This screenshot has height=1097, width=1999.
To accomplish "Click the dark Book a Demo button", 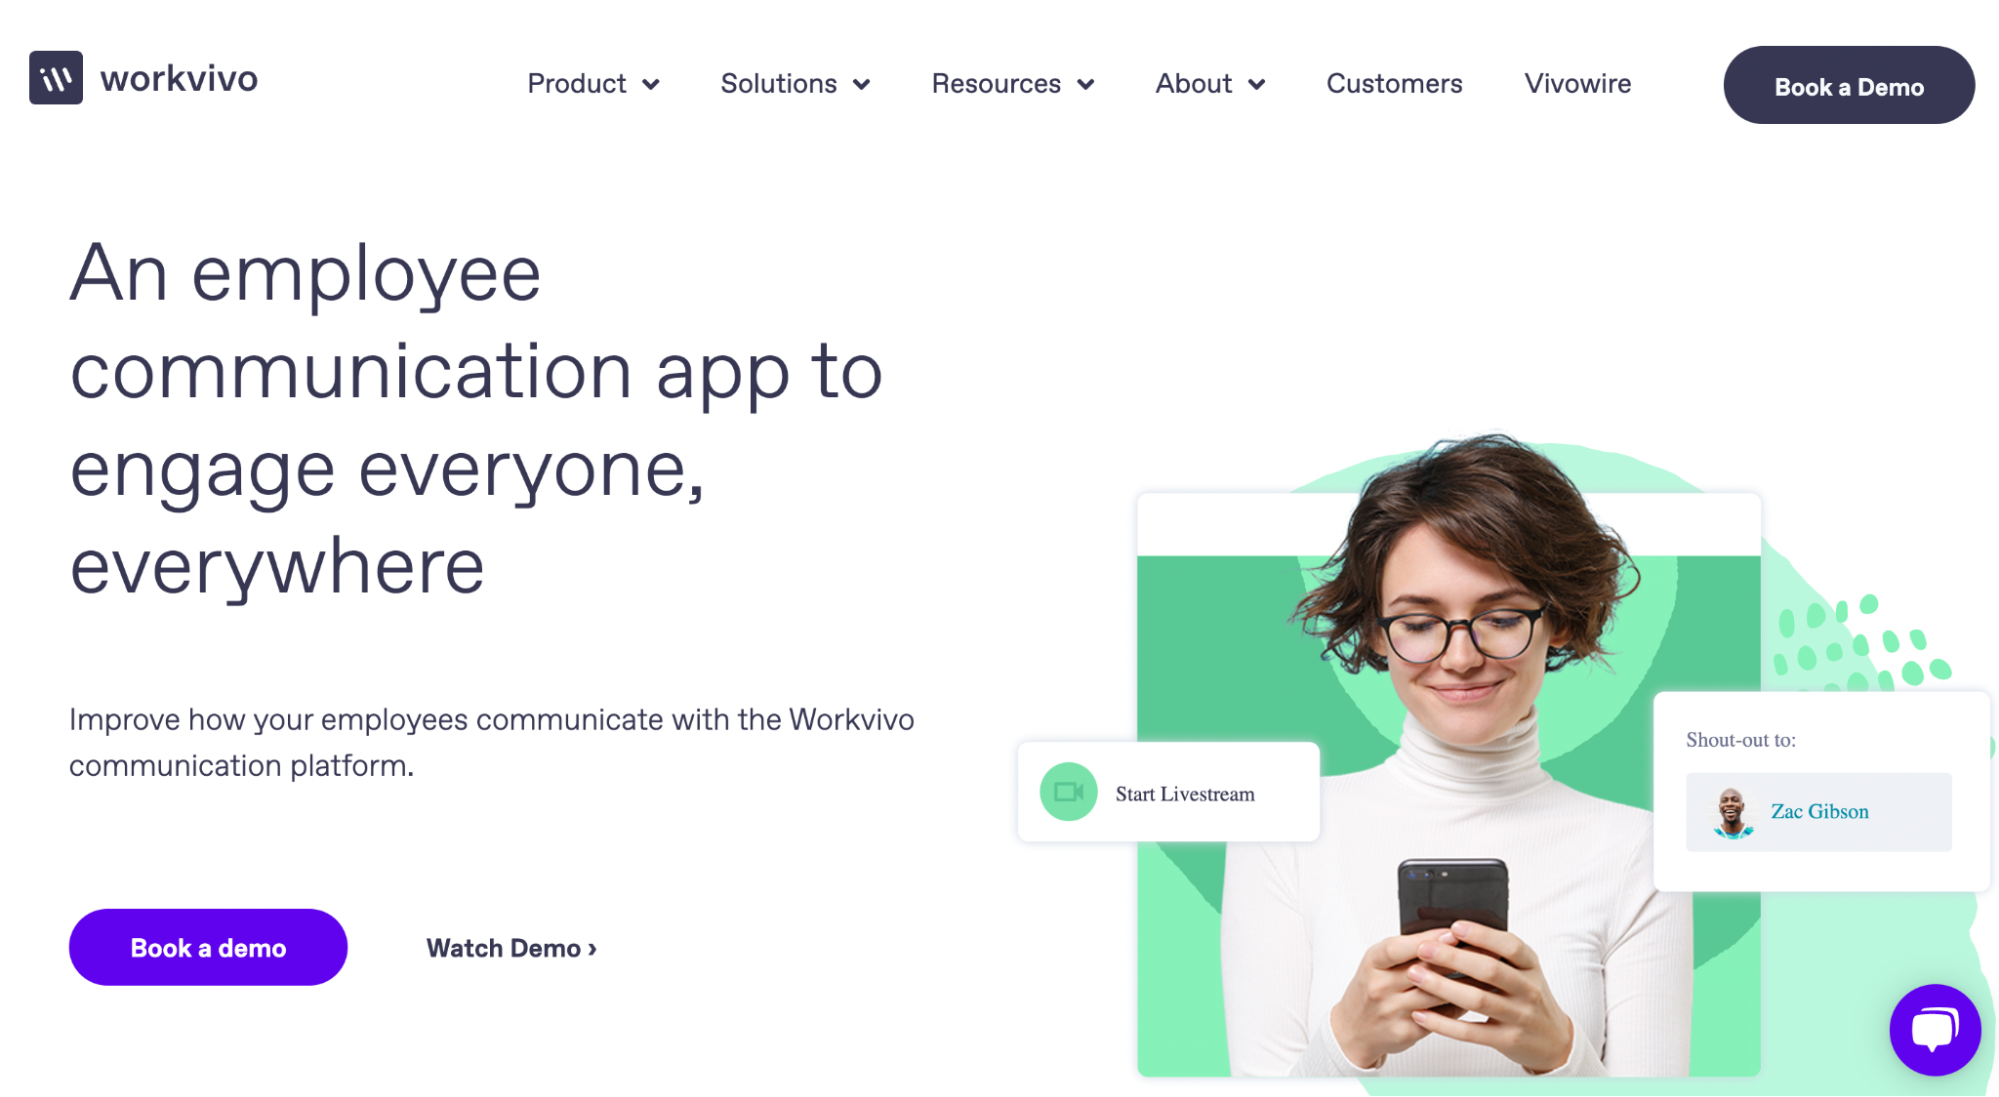I will (x=1848, y=86).
